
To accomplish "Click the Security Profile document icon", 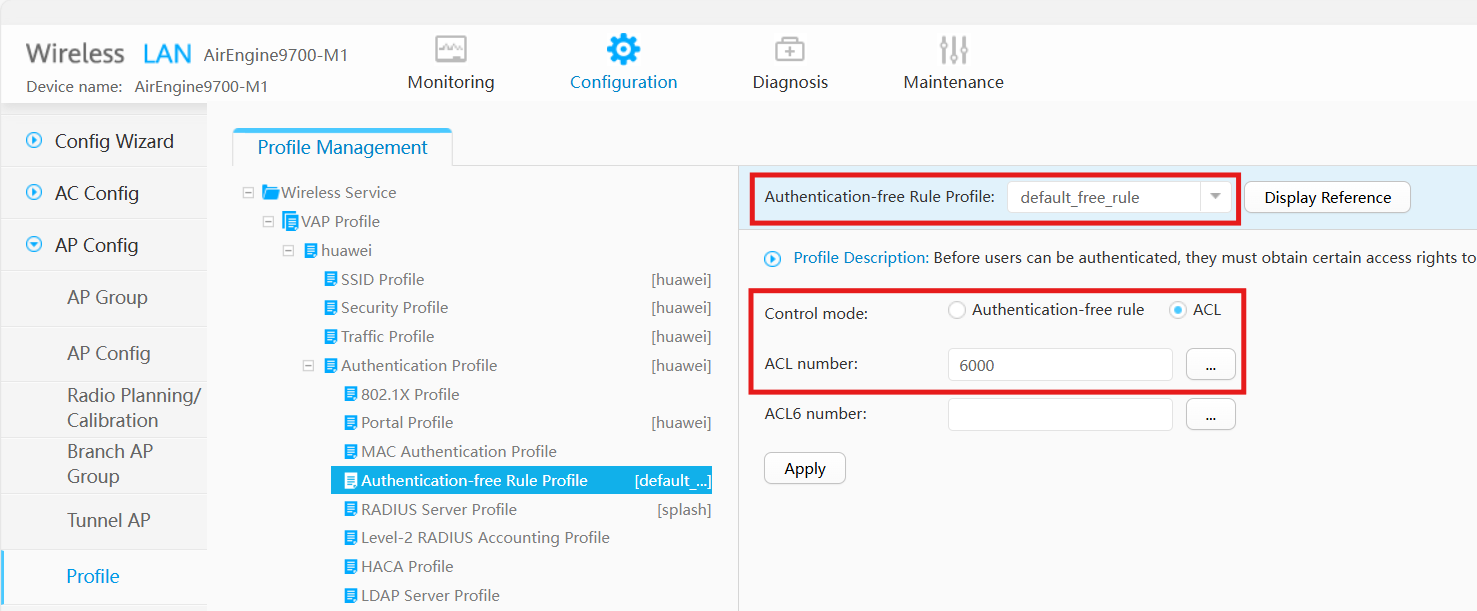I will tap(330, 308).
